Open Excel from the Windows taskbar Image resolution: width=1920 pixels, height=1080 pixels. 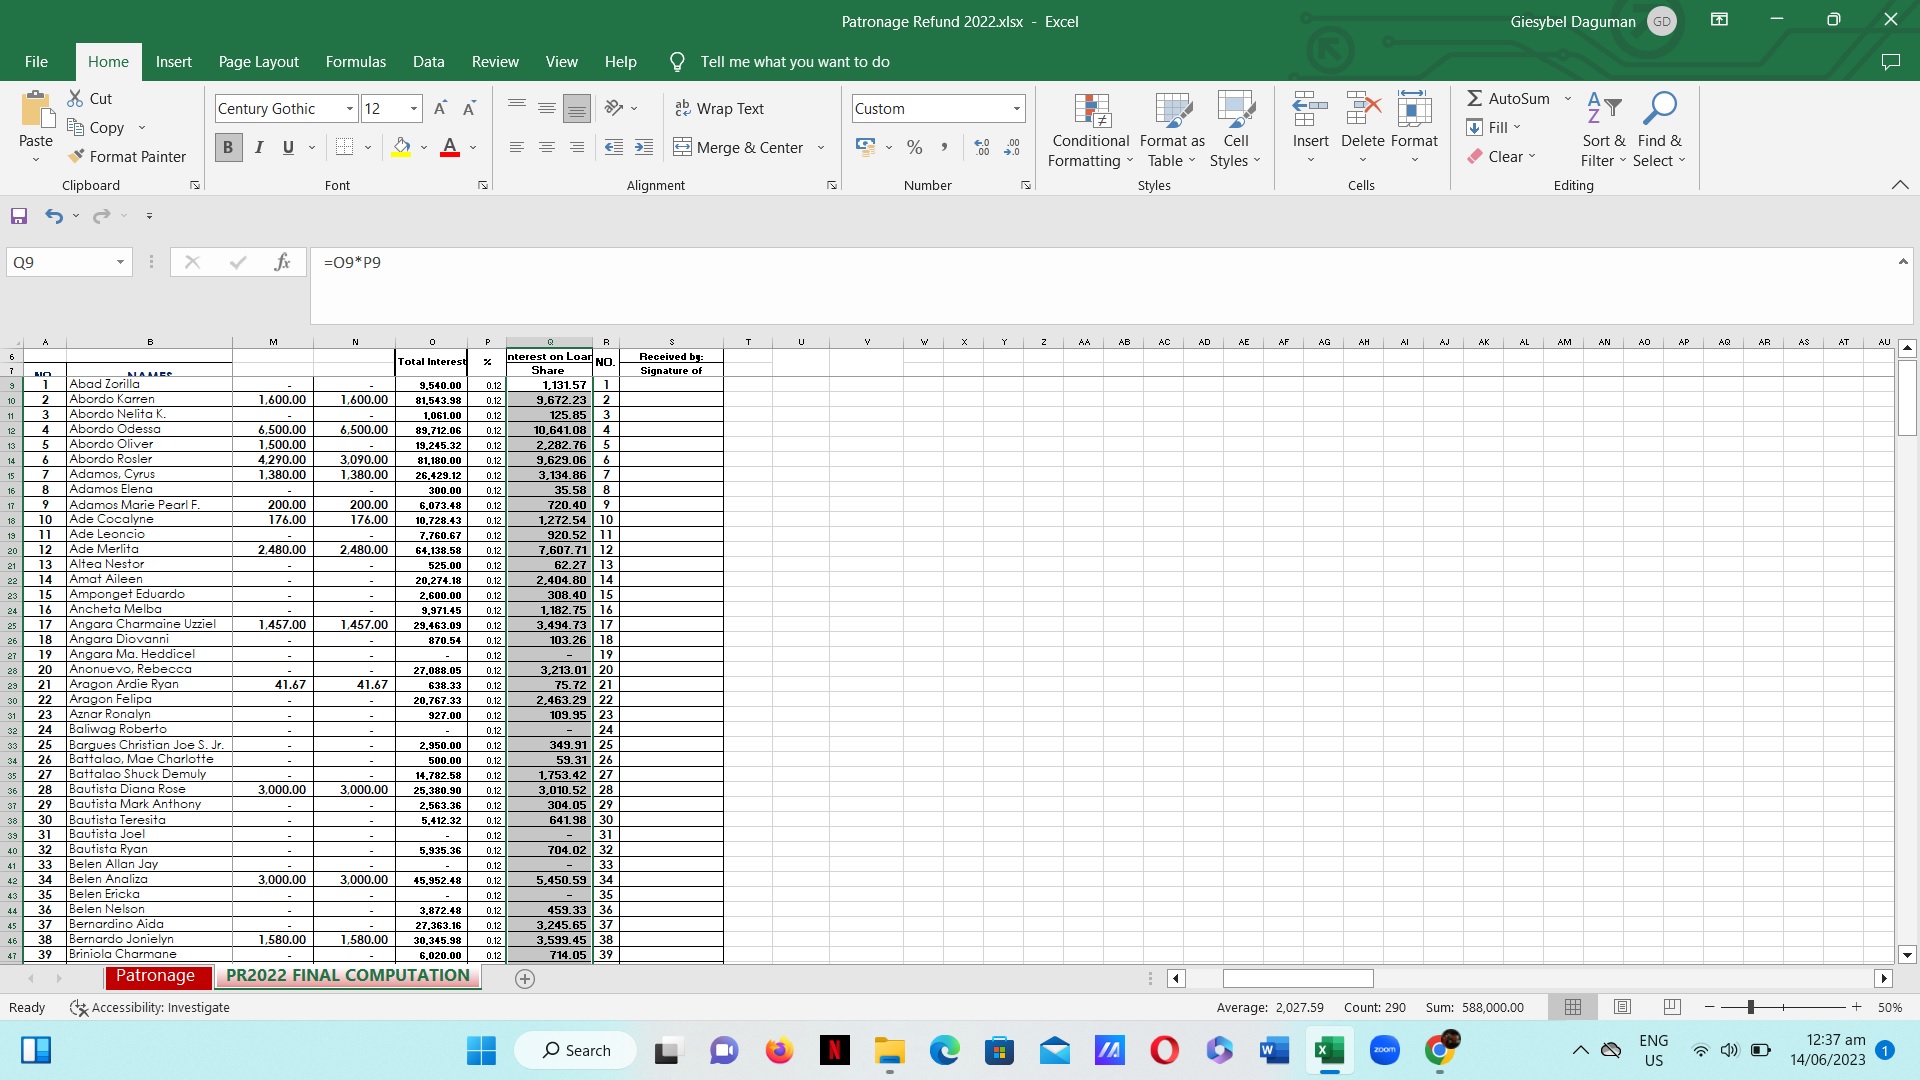click(x=1329, y=1050)
